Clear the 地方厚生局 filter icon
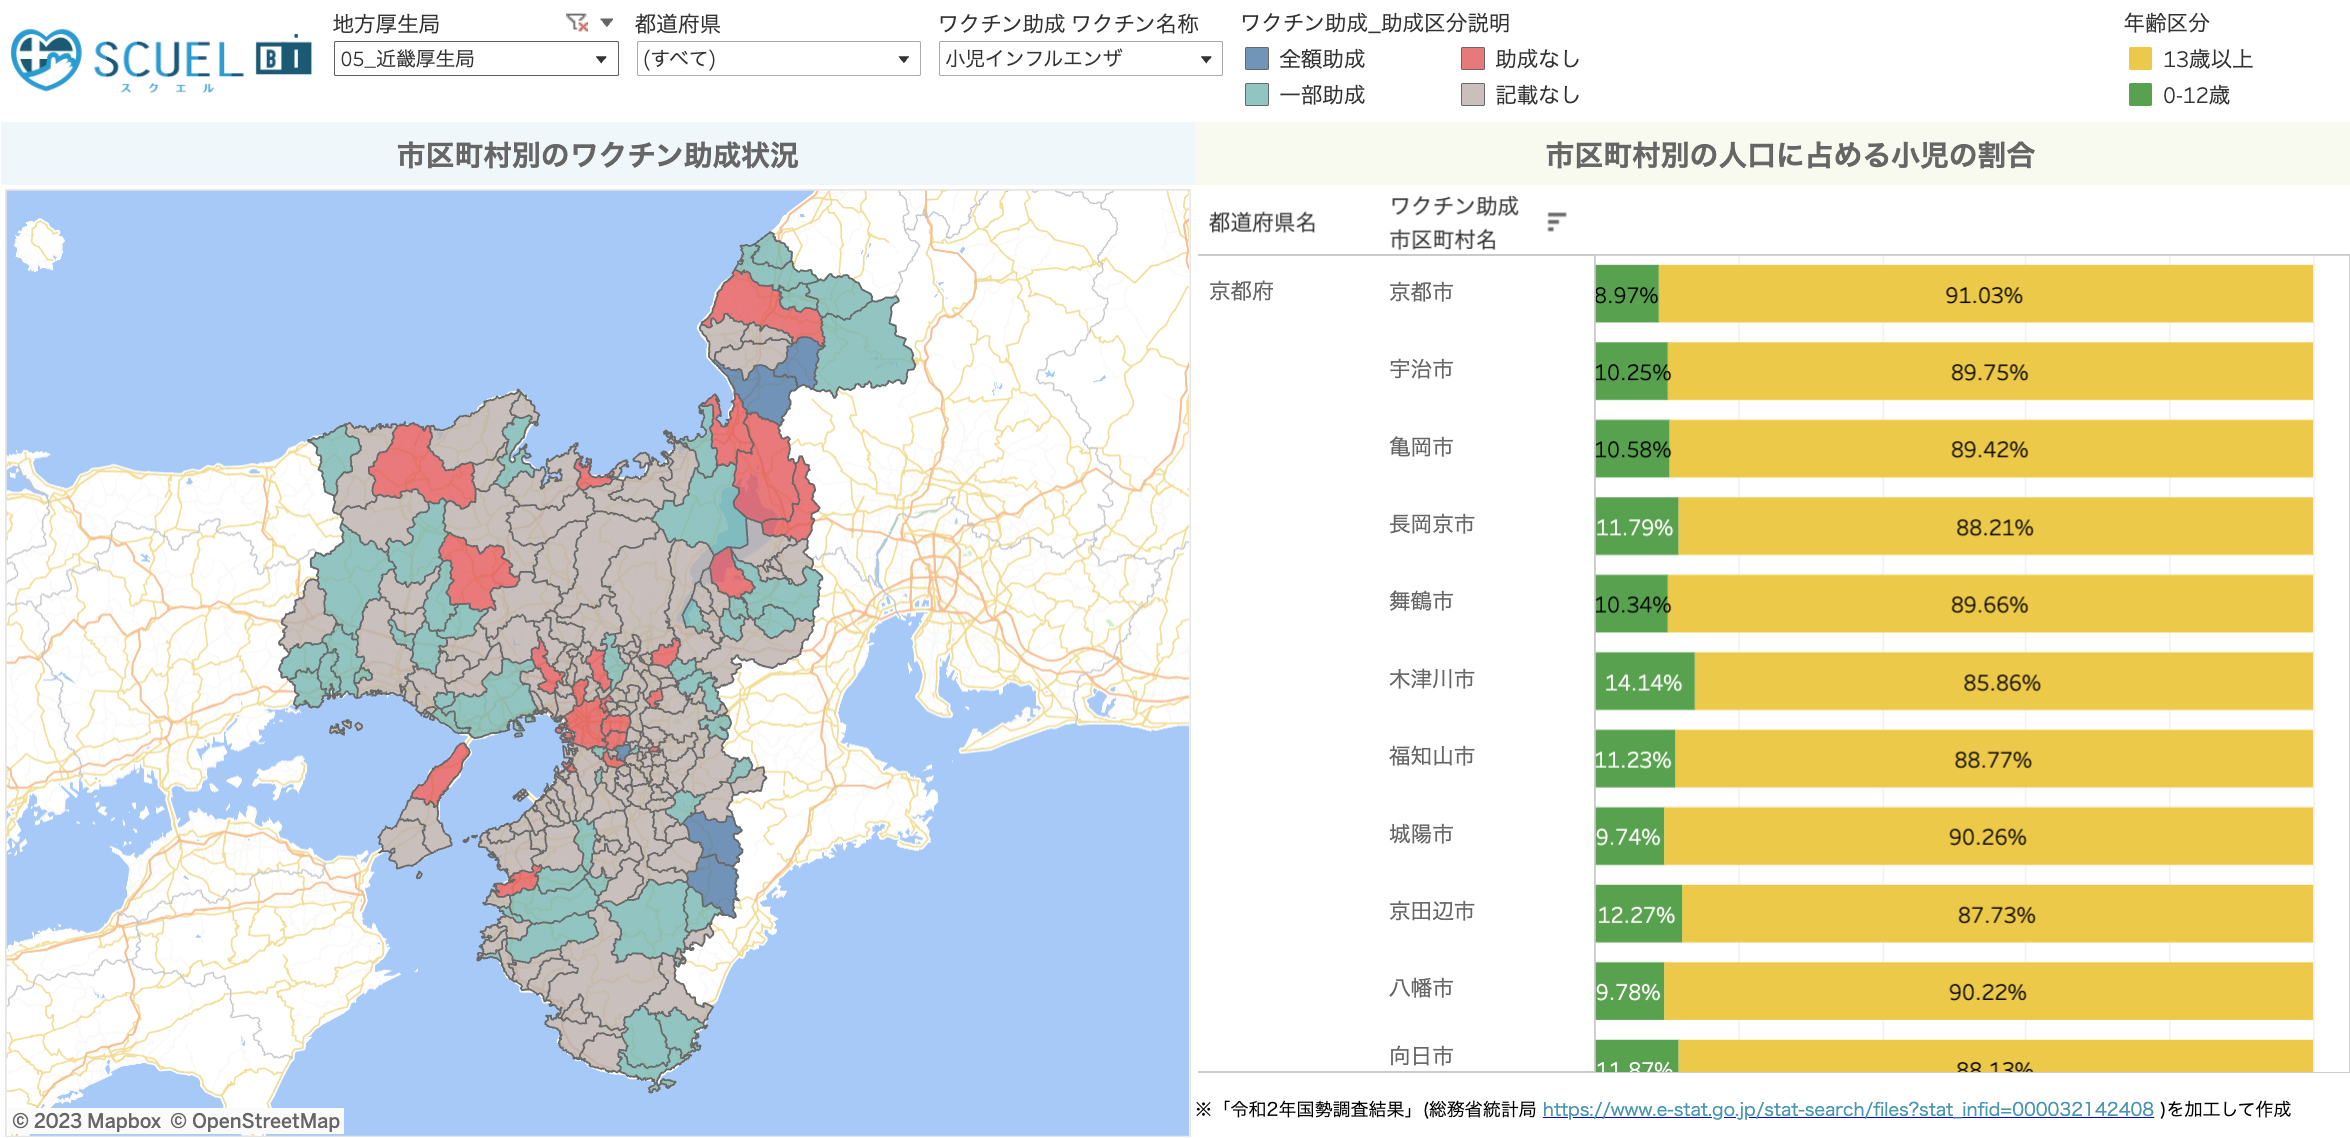Image resolution: width=2350 pixels, height=1138 pixels. tap(577, 22)
